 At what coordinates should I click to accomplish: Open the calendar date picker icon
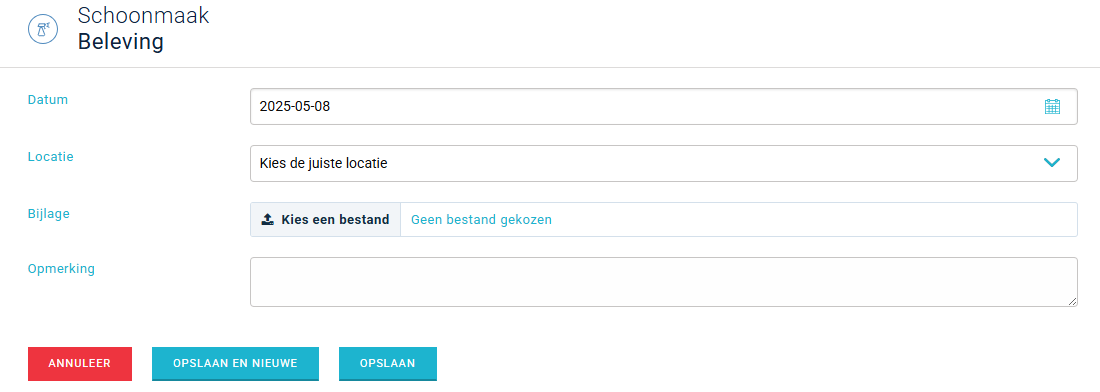coord(1052,107)
